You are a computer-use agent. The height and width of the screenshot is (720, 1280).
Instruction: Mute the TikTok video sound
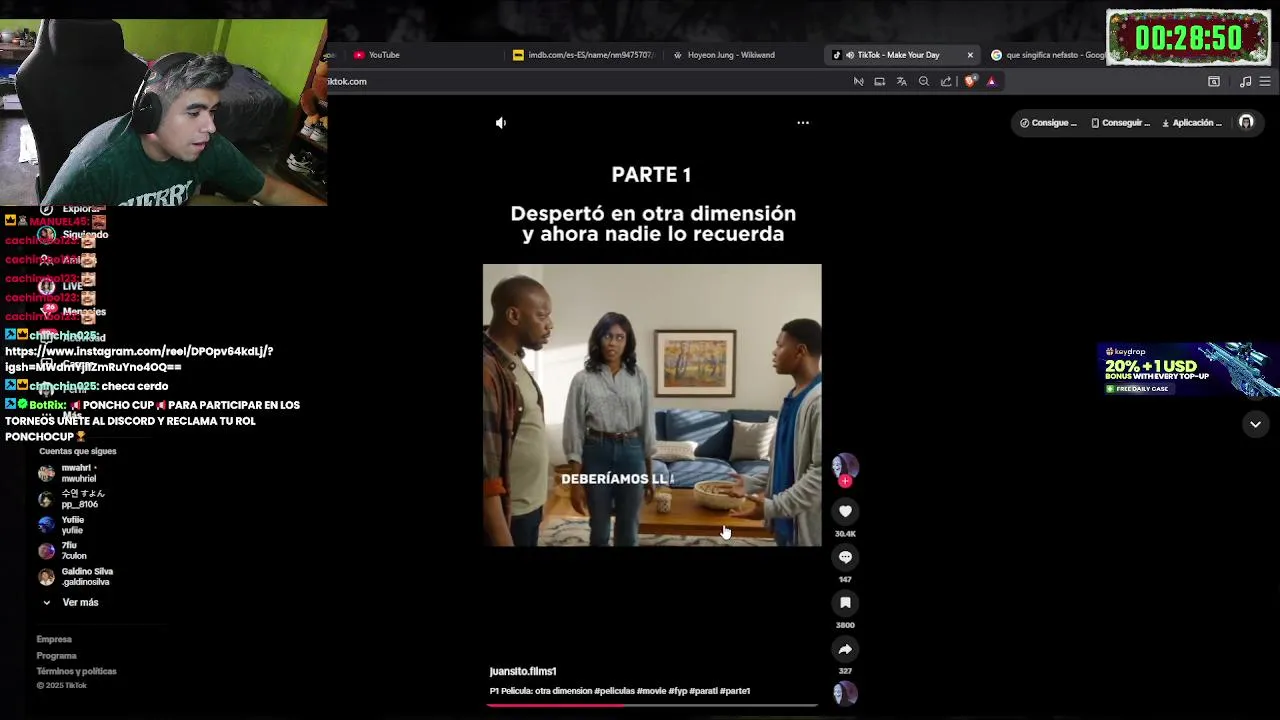click(x=501, y=123)
